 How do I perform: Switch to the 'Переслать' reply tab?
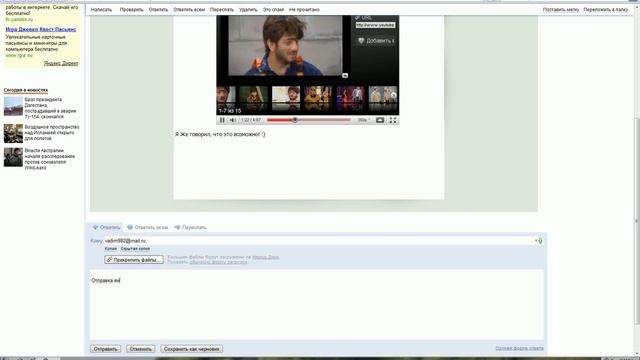pyautogui.click(x=190, y=227)
